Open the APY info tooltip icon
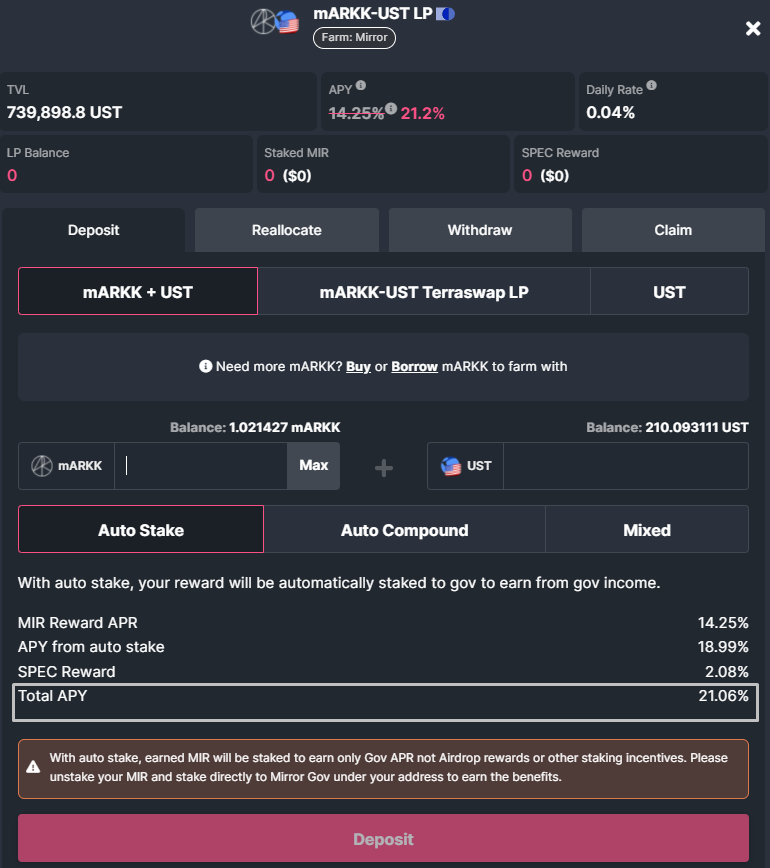 361,86
